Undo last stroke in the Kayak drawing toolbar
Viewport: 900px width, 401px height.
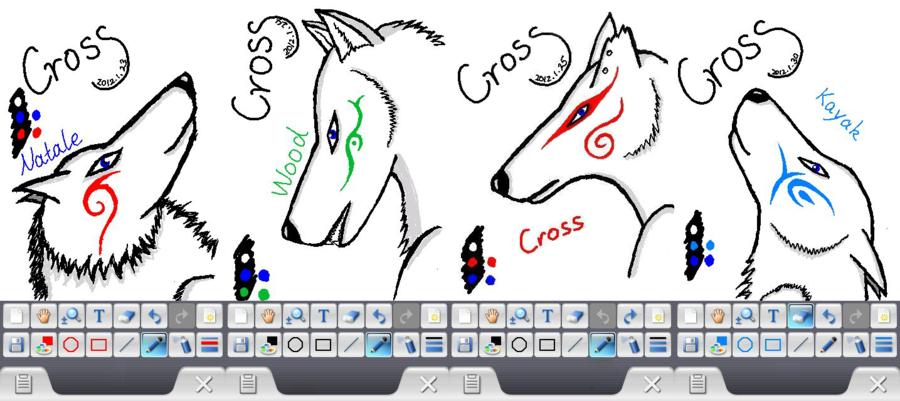(828, 316)
